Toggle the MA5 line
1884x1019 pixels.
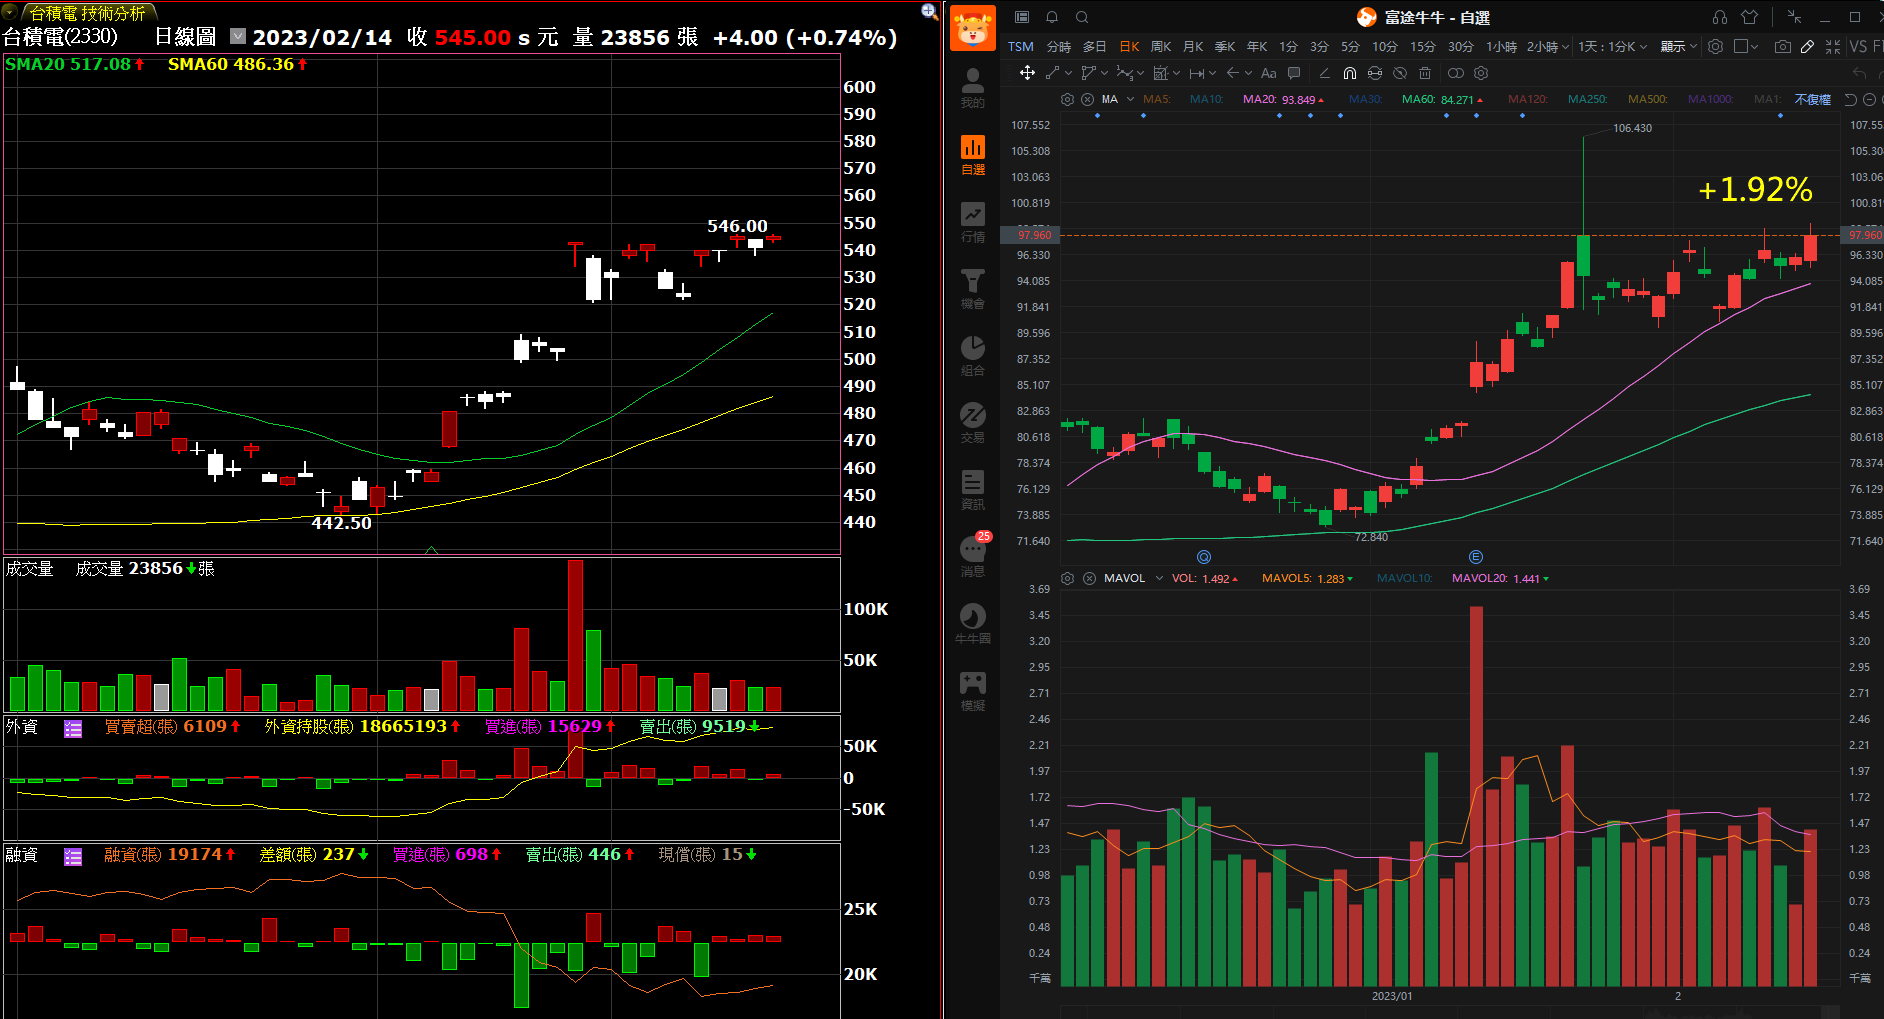click(1156, 99)
